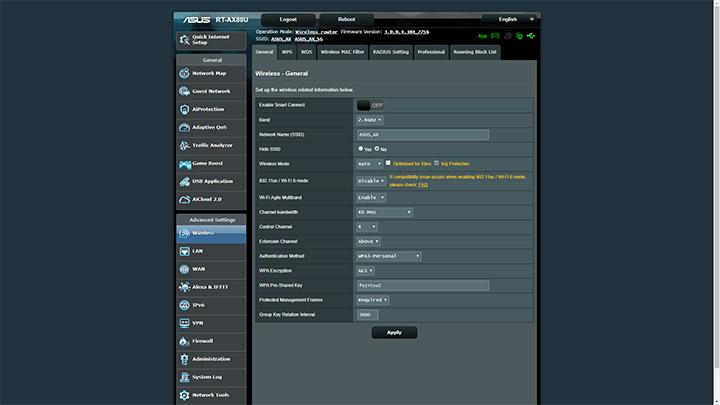720x405 pixels.
Task: Open the FAQ link for Wi-Fi 6
Action: (423, 185)
